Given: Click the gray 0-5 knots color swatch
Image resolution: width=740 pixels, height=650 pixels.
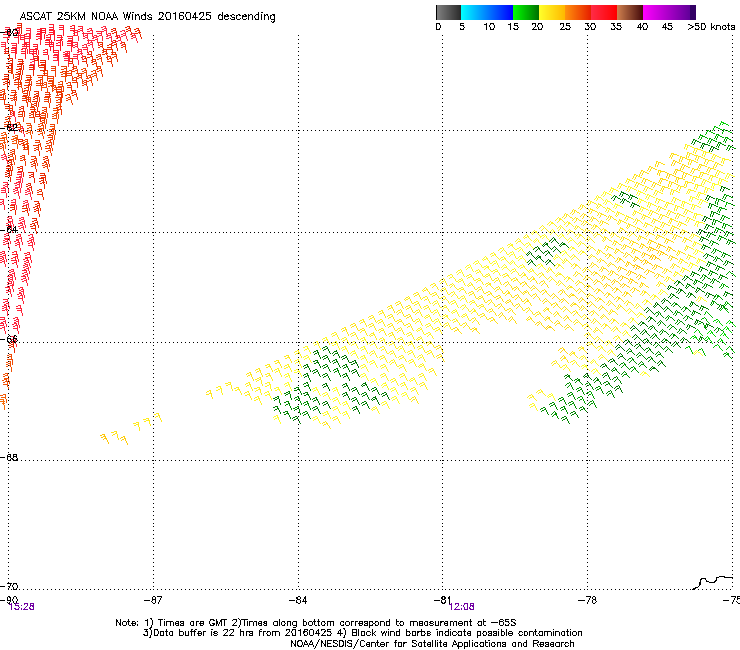Looking at the screenshot, I should point(448,12).
